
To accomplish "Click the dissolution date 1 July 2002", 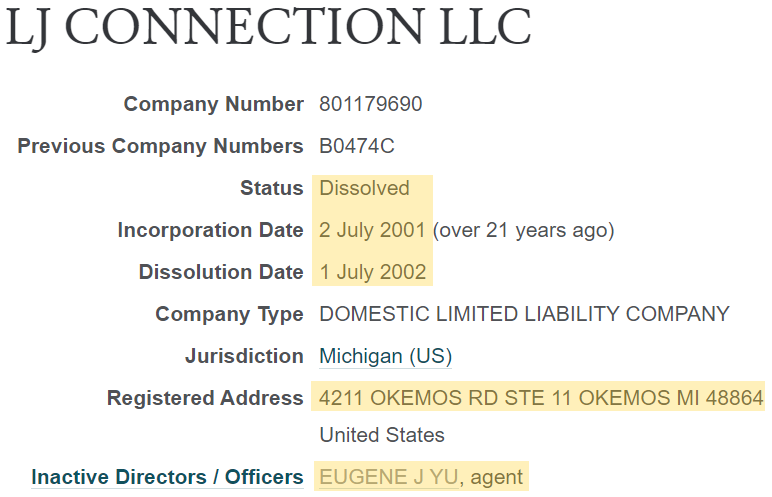I will point(373,272).
